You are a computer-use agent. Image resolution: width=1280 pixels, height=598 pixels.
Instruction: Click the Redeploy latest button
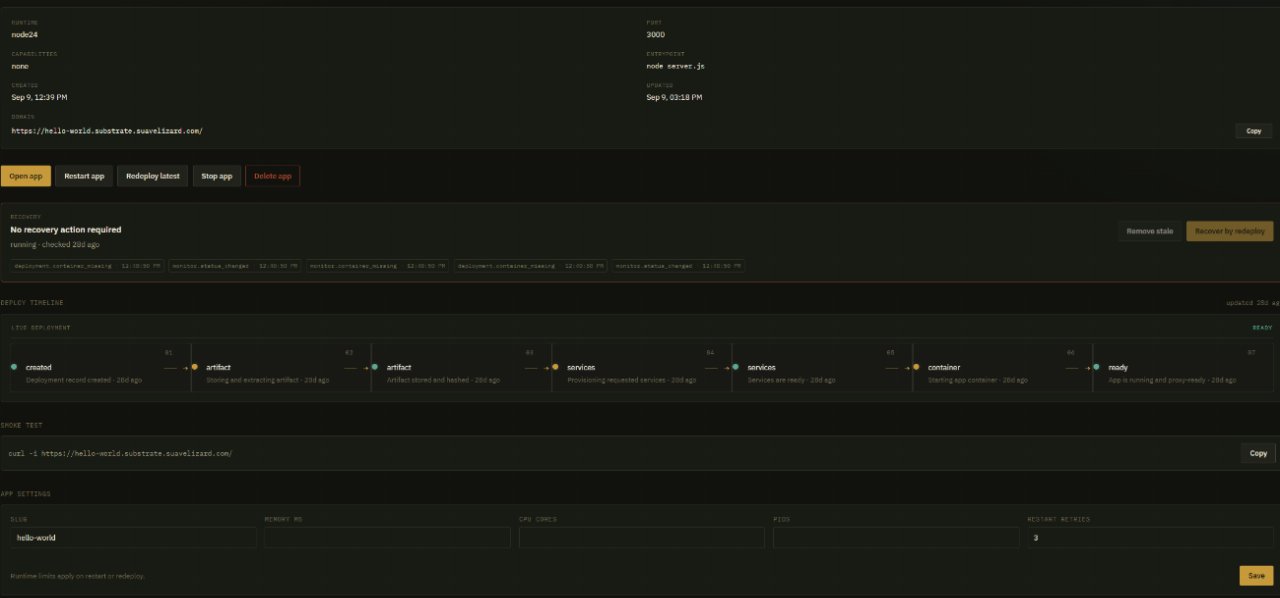coord(153,176)
